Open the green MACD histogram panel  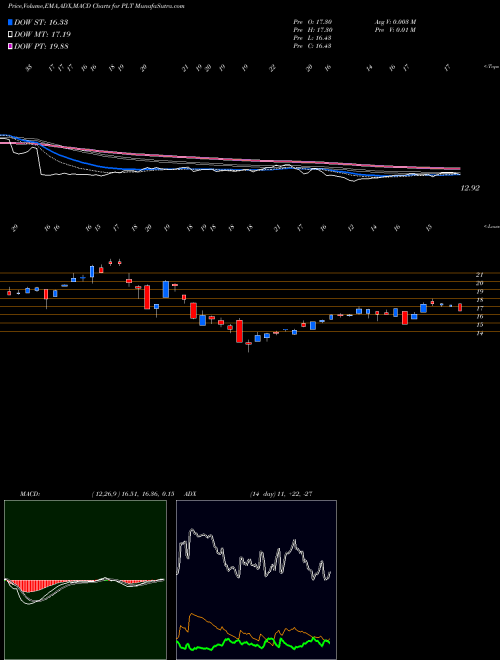pos(85,580)
